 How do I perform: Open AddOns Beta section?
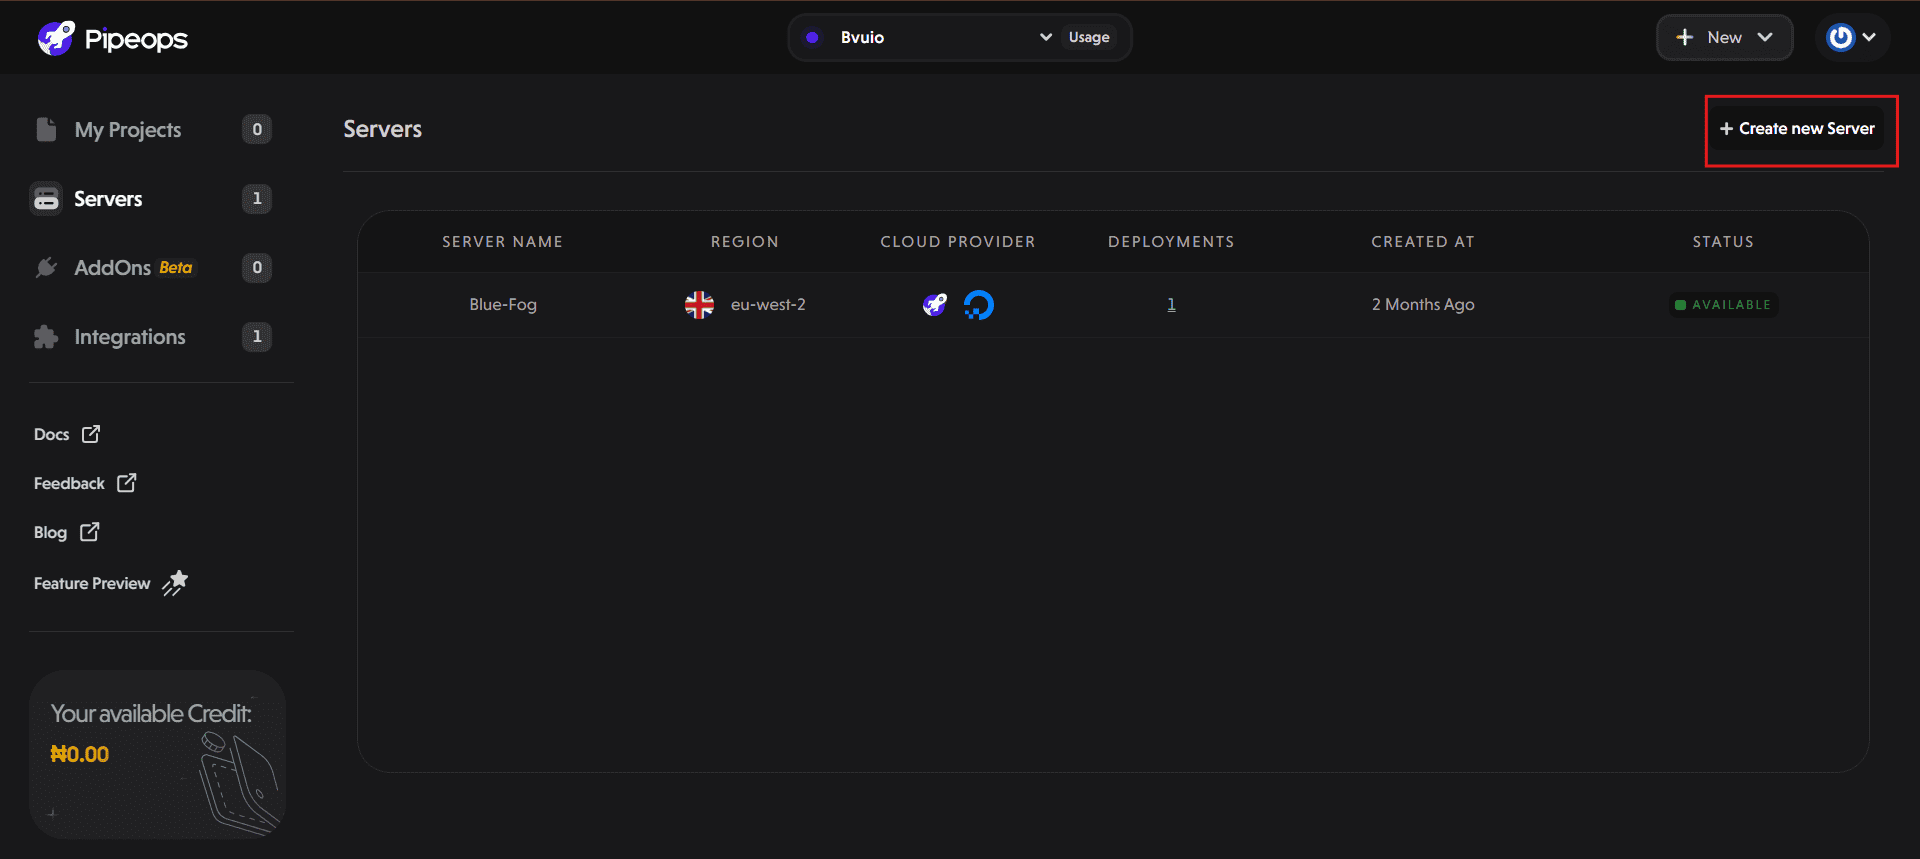pos(133,268)
